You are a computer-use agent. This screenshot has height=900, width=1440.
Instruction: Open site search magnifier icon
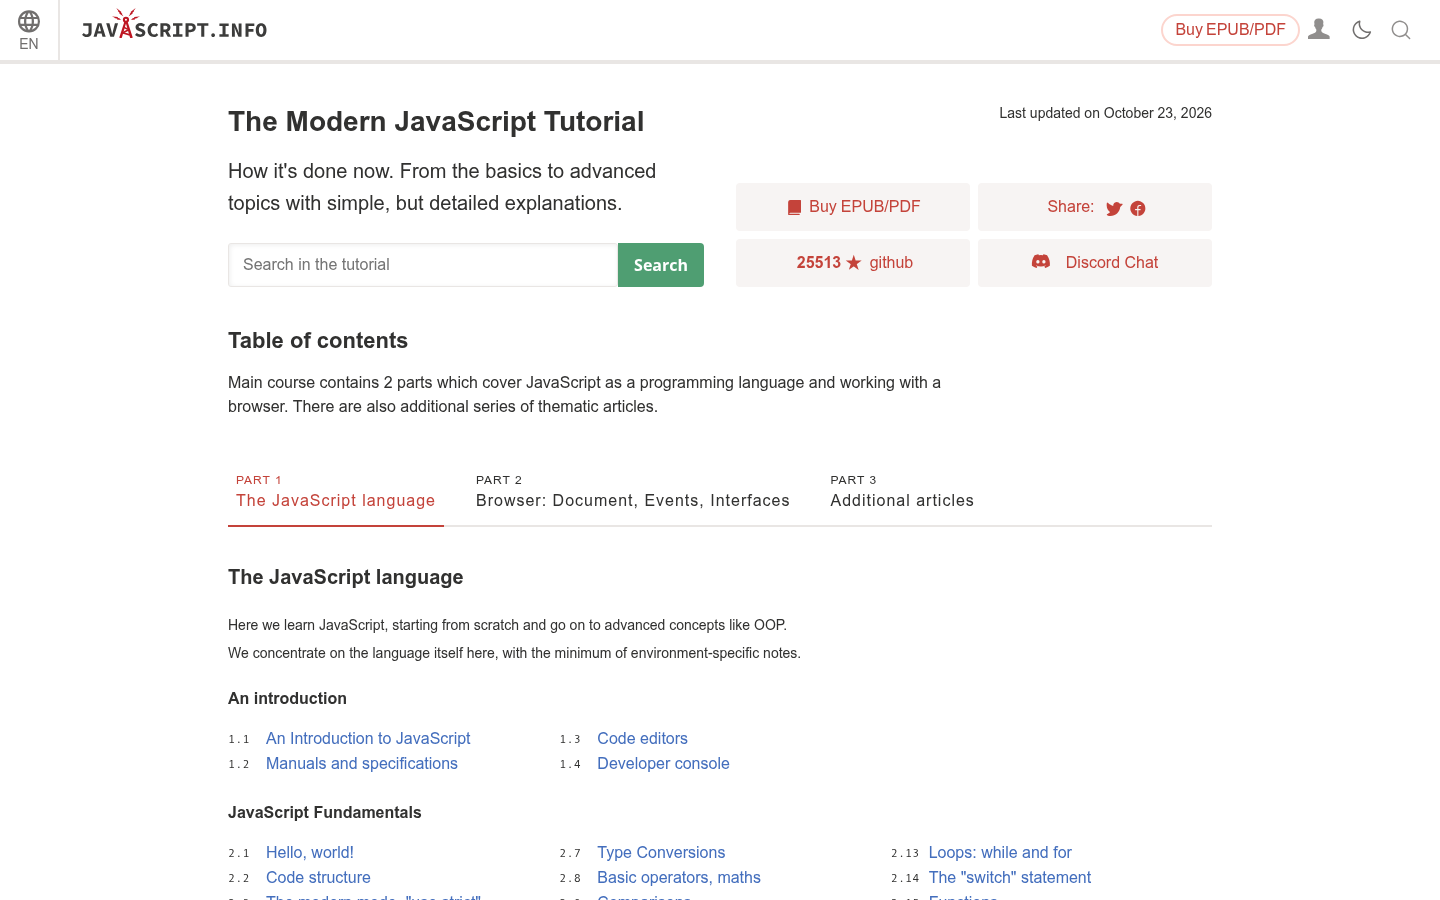click(1401, 30)
